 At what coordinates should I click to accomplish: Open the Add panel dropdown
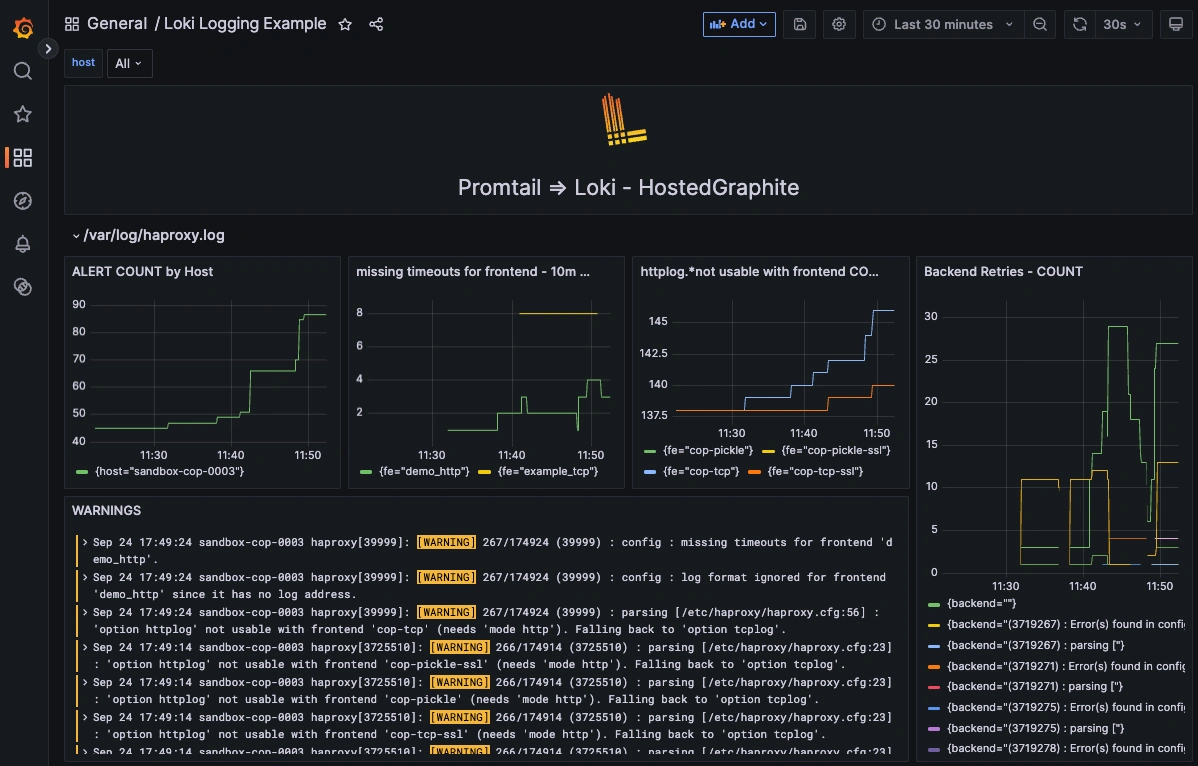(x=739, y=24)
